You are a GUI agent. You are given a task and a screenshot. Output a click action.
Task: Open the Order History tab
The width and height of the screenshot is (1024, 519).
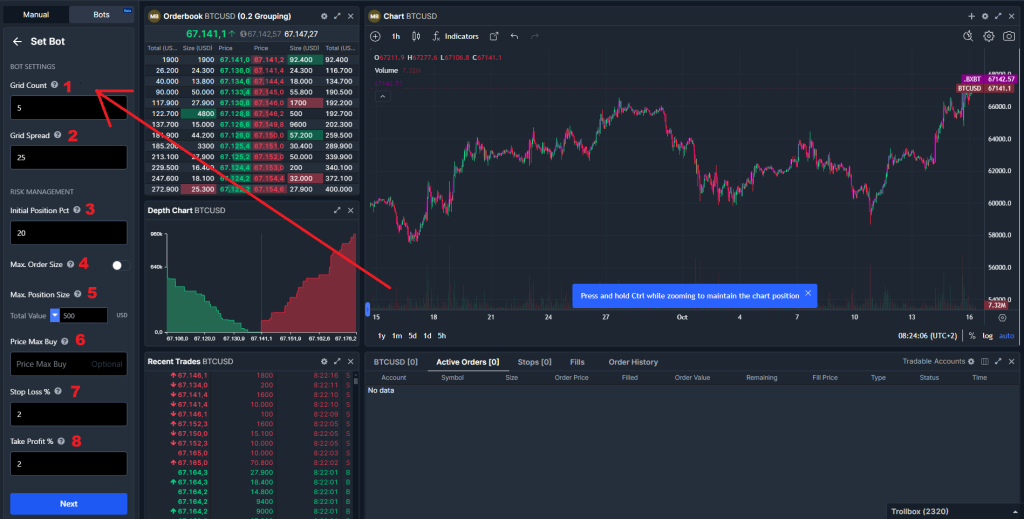point(633,361)
